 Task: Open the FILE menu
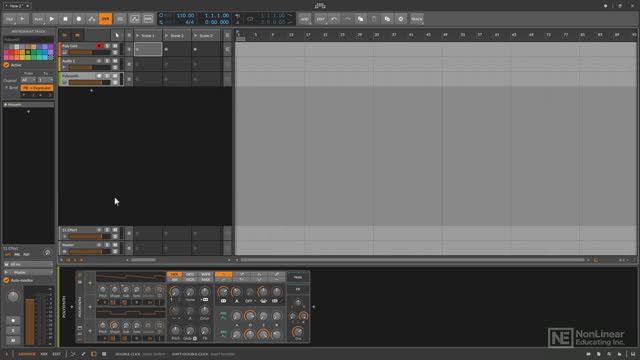coord(9,19)
